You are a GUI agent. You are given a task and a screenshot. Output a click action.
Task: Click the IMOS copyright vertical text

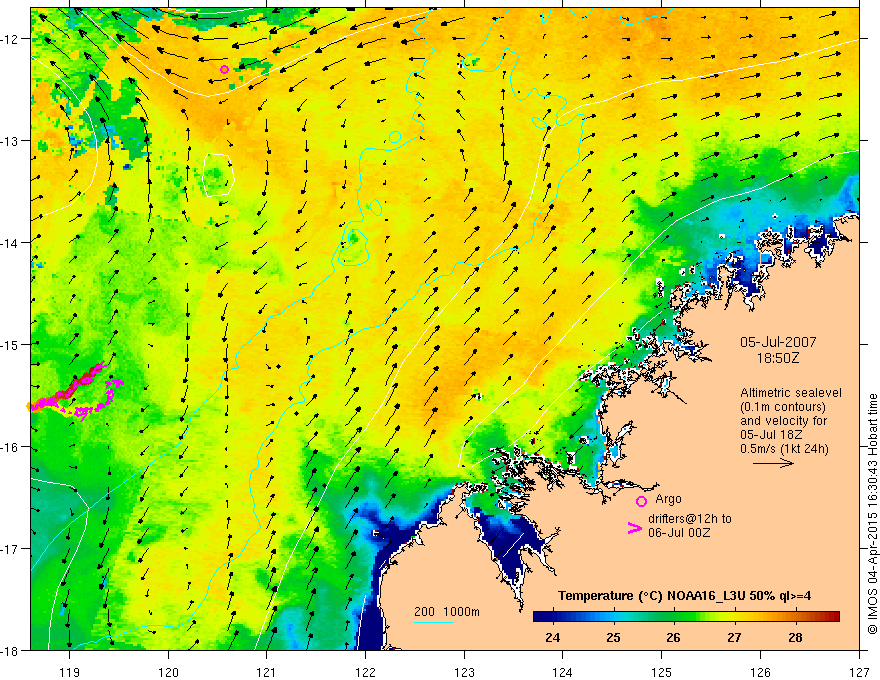point(873,514)
